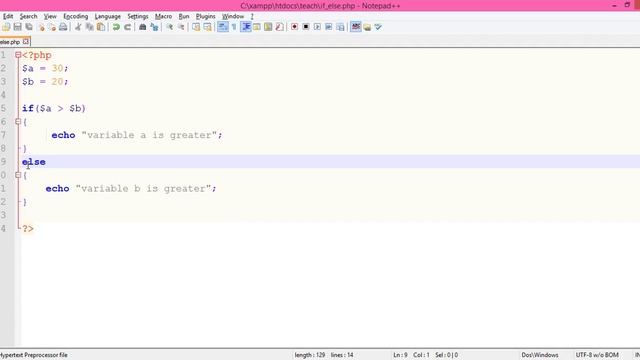Open the View menu
This screenshot has height=360, width=640.
(x=50, y=16)
